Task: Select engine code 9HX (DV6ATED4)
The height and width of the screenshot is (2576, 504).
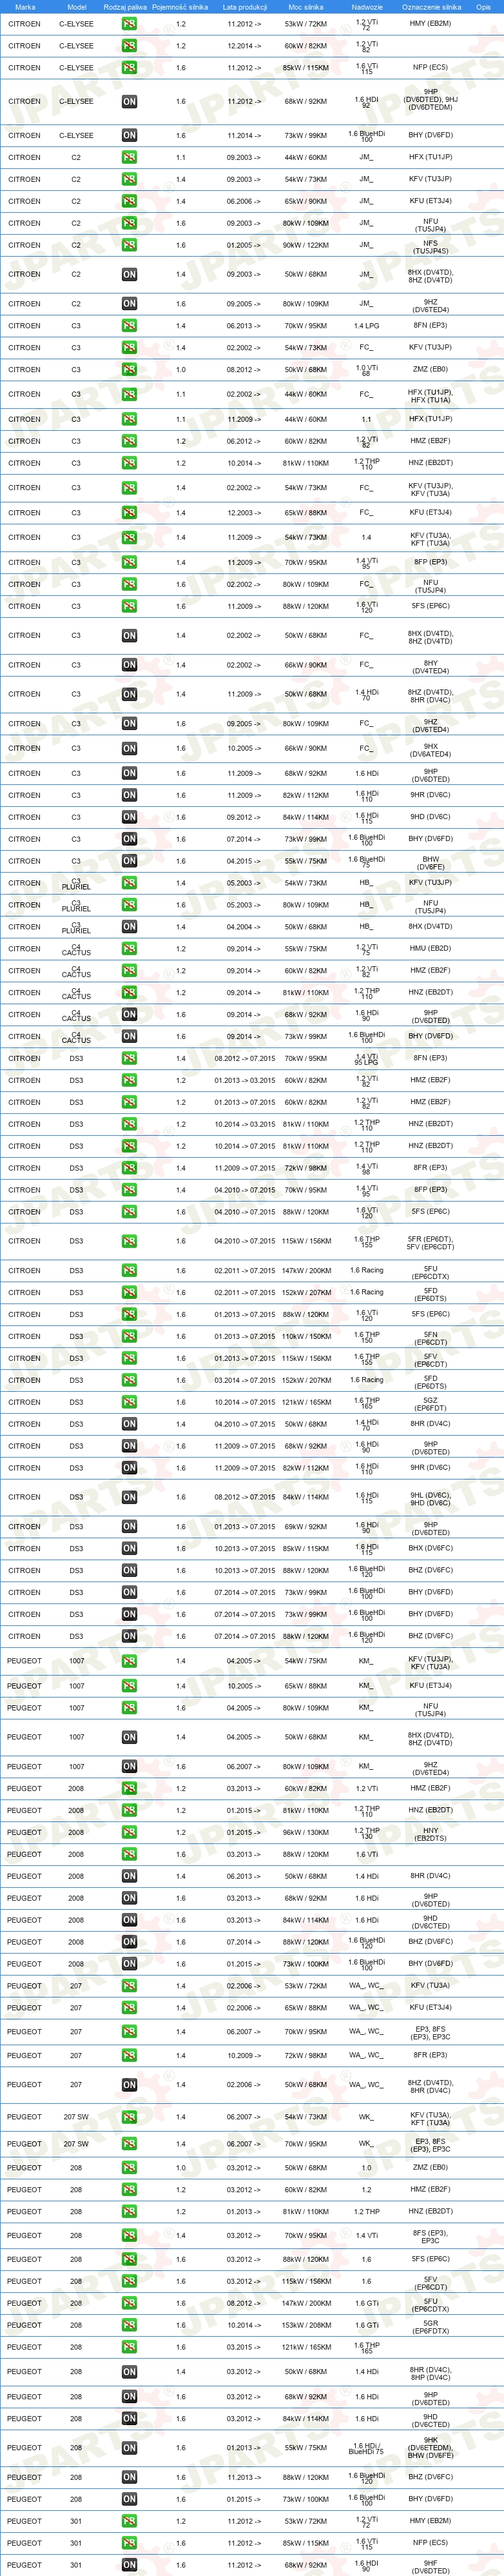Action: pyautogui.click(x=430, y=750)
